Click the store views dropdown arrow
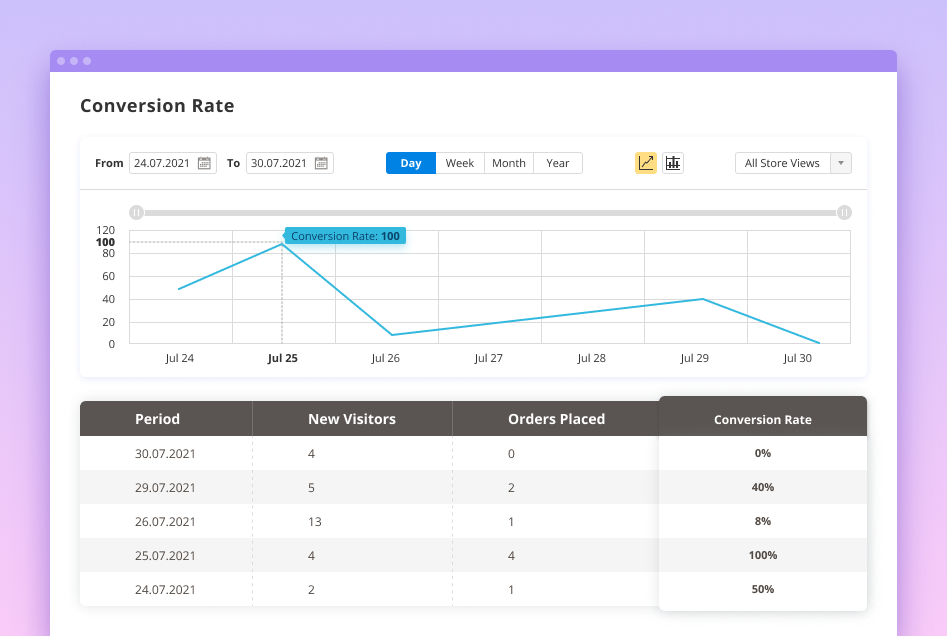Screen dimensions: 947x636 point(841,163)
